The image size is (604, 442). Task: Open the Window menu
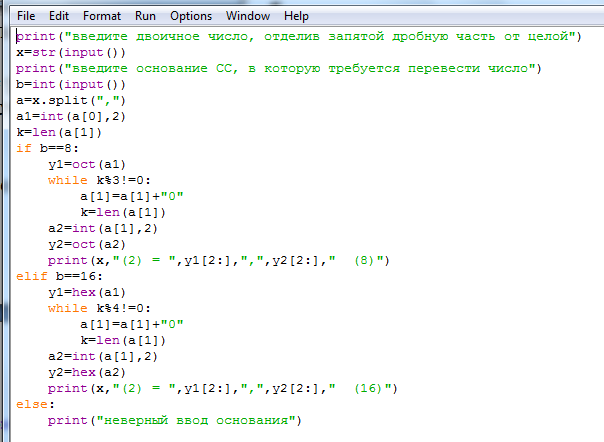point(248,17)
